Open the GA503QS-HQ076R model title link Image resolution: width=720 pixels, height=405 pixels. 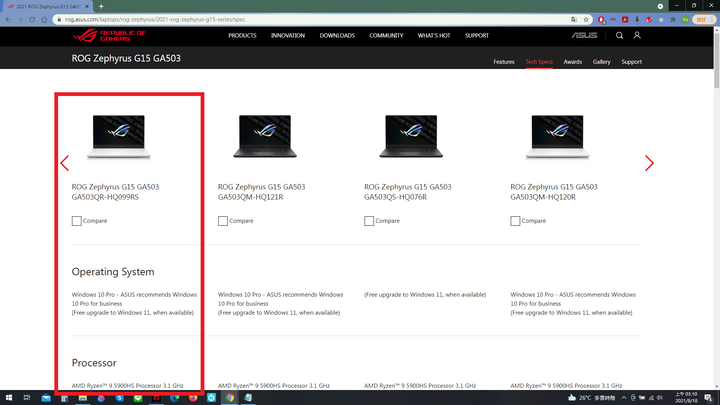[408, 192]
